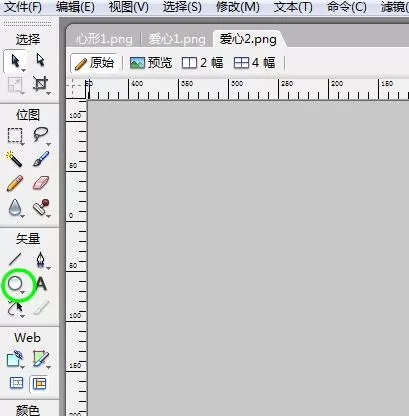Select the Pencil tool
The height and width of the screenshot is (416, 409).
point(15,183)
